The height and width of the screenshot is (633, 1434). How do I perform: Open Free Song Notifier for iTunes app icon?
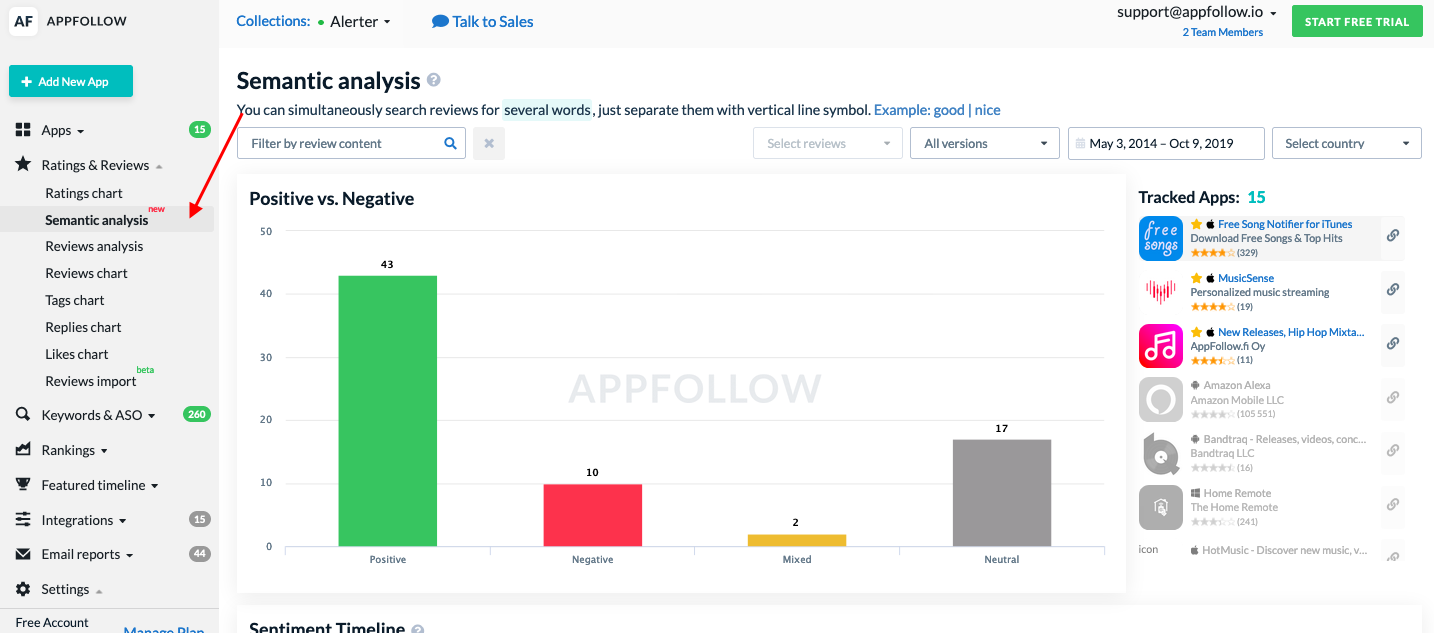pyautogui.click(x=1161, y=239)
